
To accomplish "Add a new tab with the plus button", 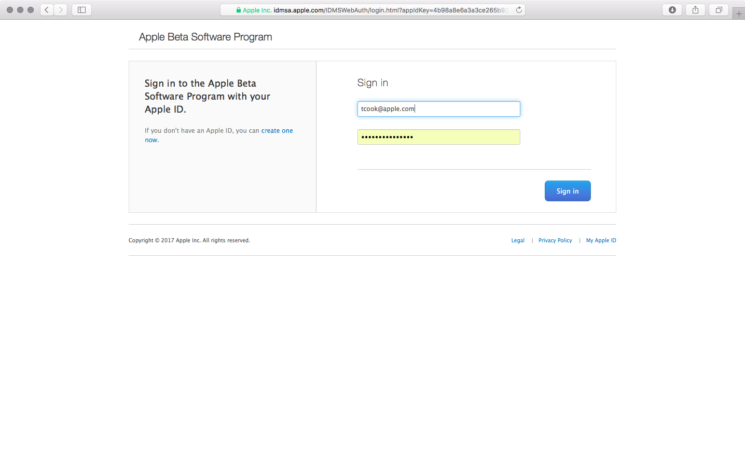I will pyautogui.click(x=739, y=14).
